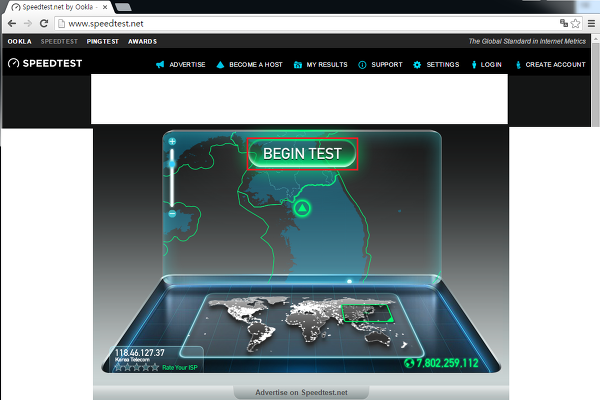Viewport: 600px width, 400px height.
Task: Click the browser forward arrow
Action: click(28, 23)
